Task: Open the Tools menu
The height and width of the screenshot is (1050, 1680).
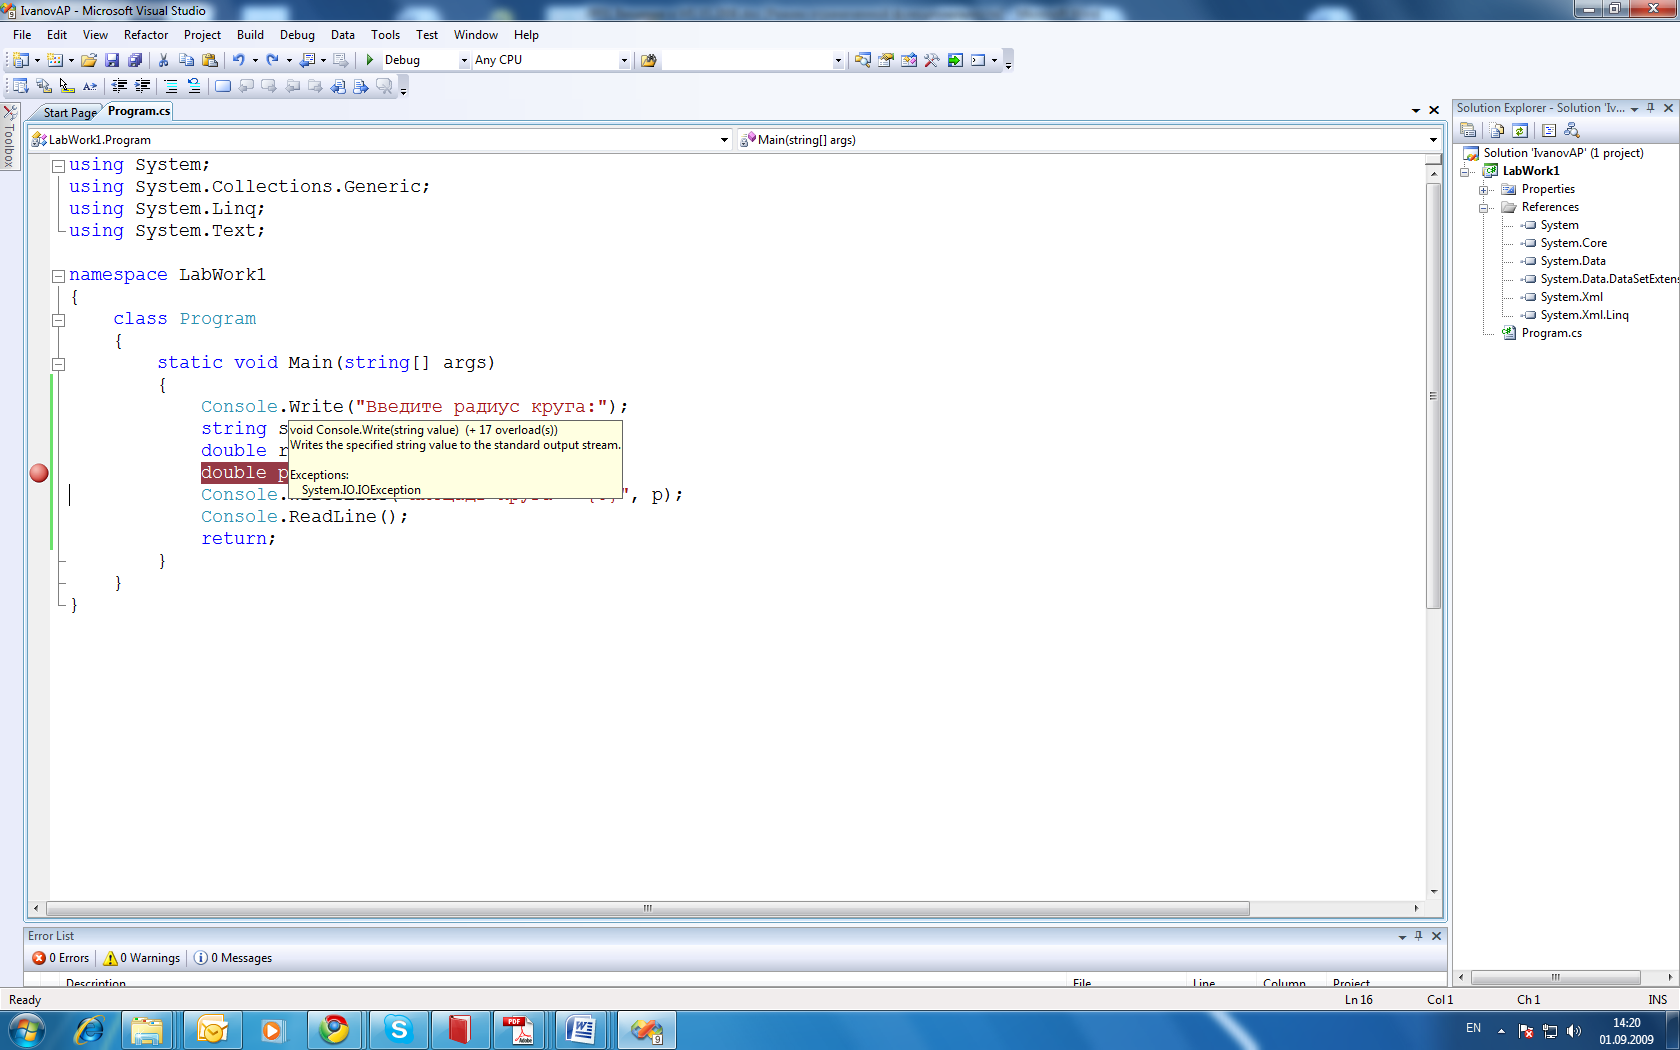Action: click(385, 35)
